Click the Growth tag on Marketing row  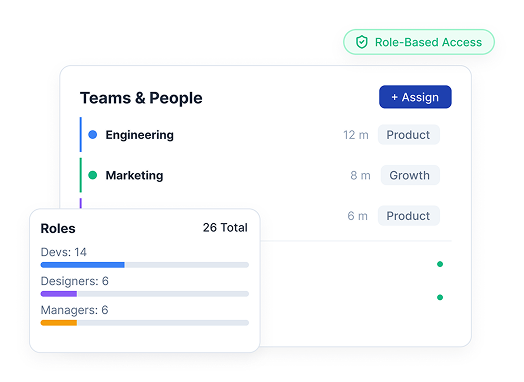410,175
